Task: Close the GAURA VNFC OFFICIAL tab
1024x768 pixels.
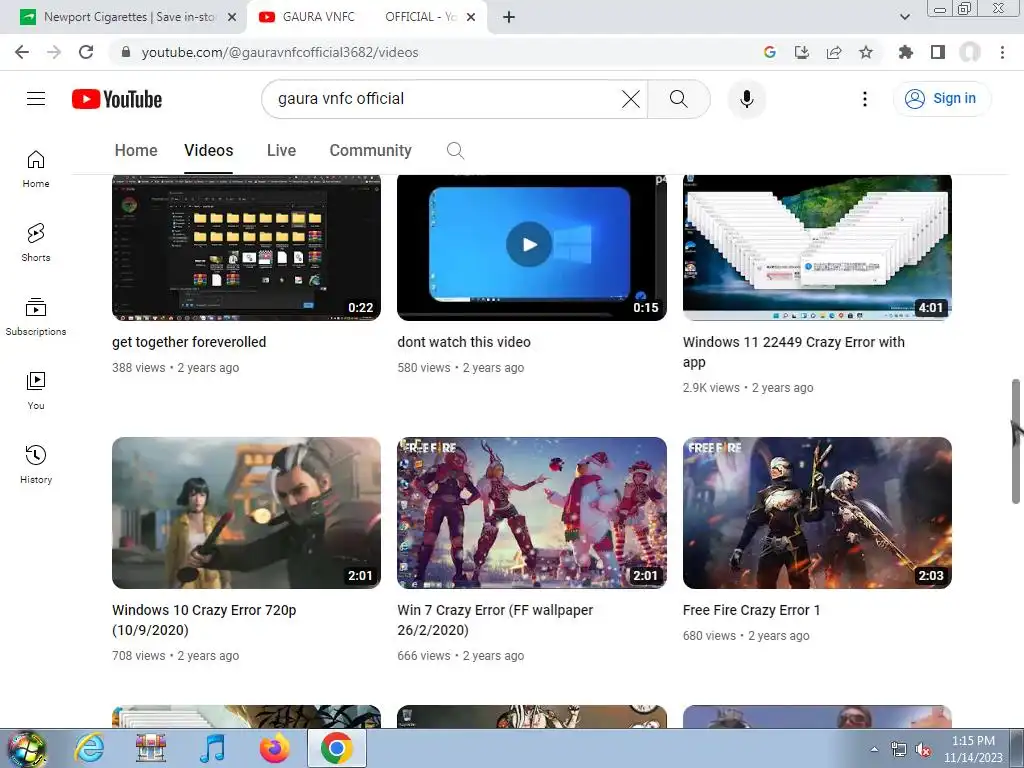Action: pos(470,18)
